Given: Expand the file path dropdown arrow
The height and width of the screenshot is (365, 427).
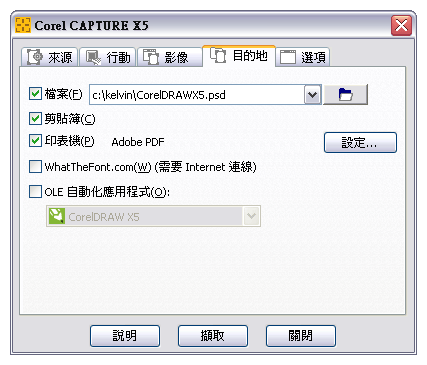Looking at the screenshot, I should pyautogui.click(x=312, y=95).
